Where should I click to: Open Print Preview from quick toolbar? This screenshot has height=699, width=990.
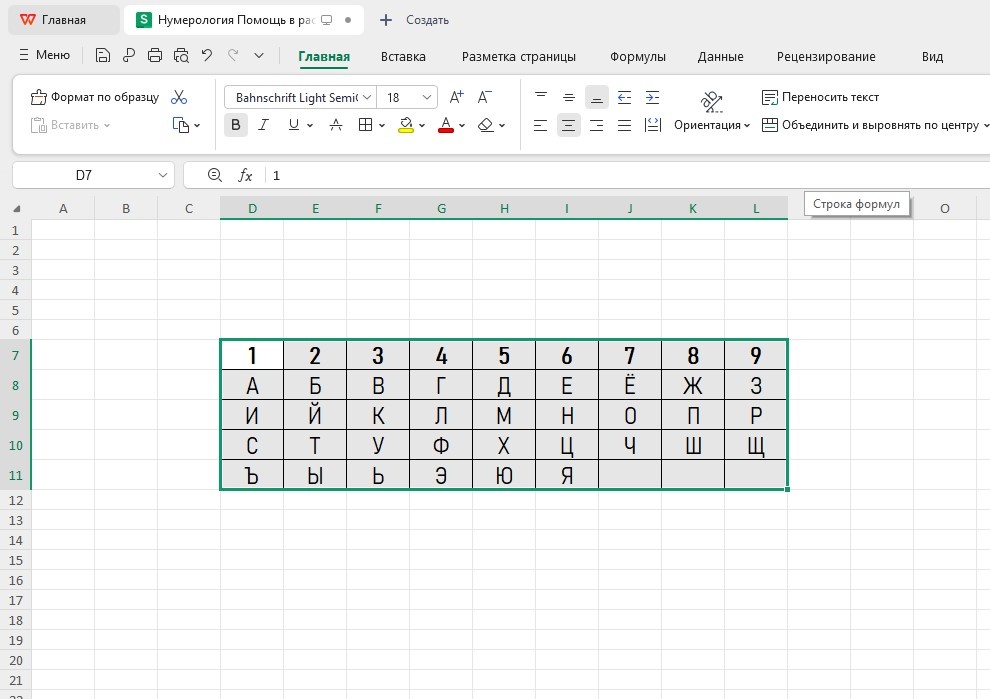(181, 56)
